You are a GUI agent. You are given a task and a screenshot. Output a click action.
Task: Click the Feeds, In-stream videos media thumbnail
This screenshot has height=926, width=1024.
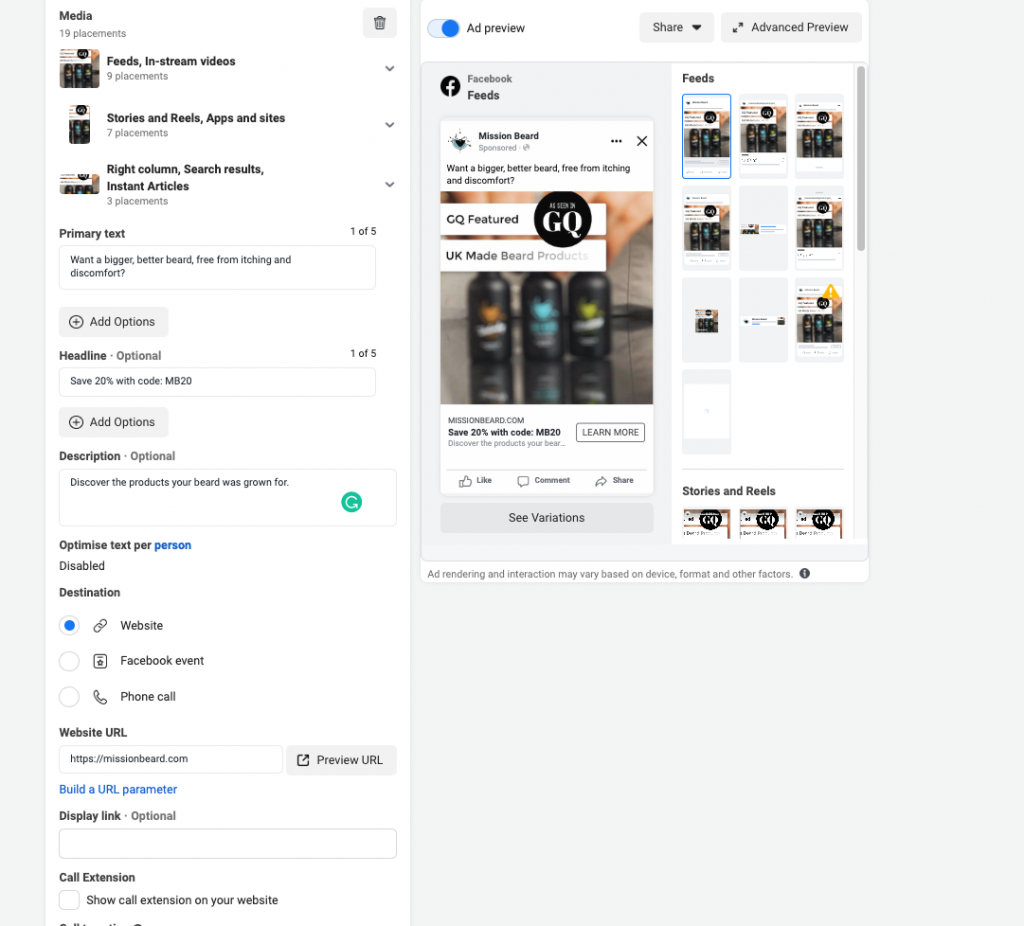click(x=80, y=69)
